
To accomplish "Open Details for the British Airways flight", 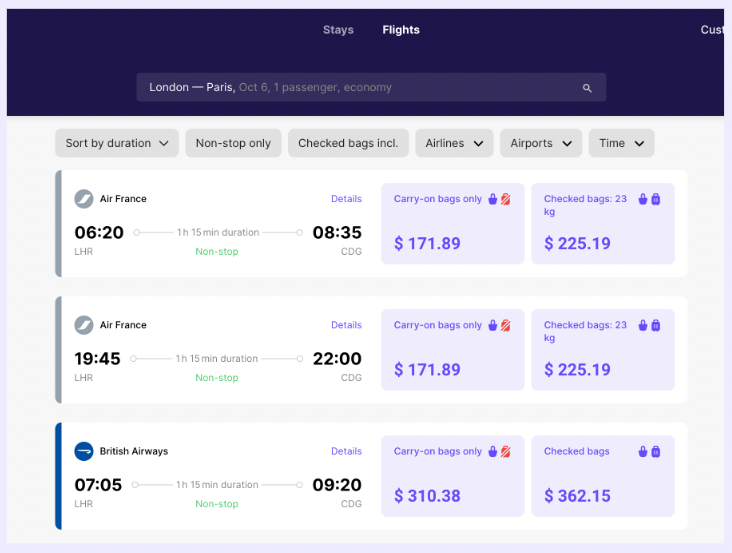I will pyautogui.click(x=346, y=451).
